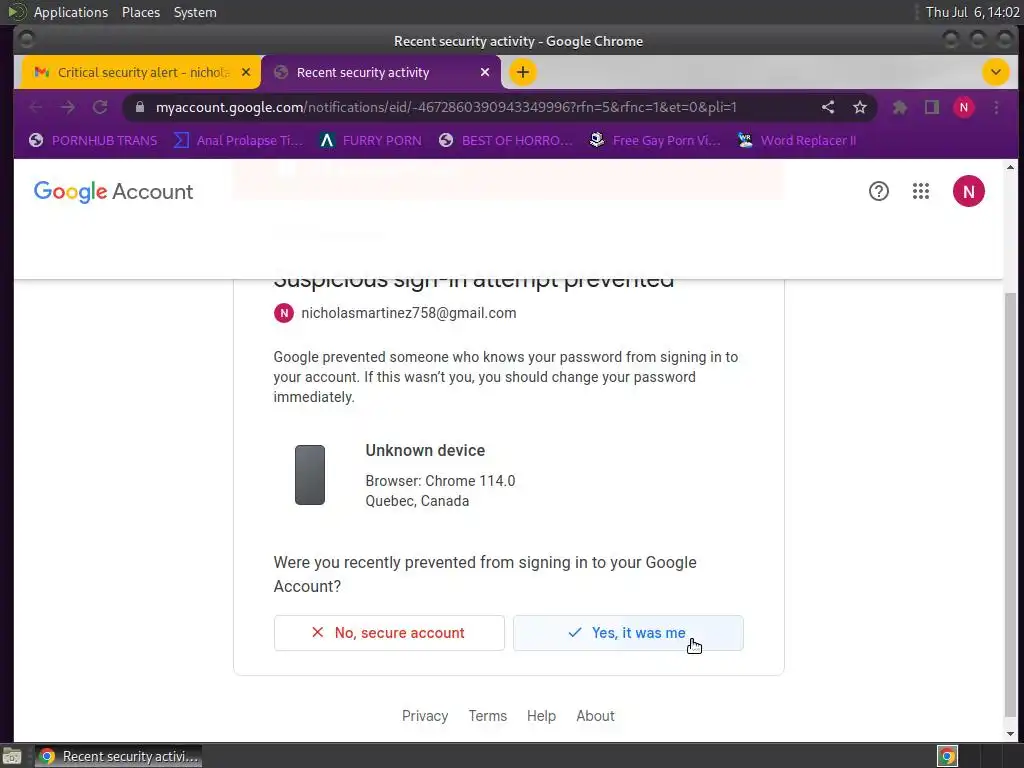Bookmark this page with the star icon
Image resolution: width=1024 pixels, height=768 pixels.
pos(860,107)
